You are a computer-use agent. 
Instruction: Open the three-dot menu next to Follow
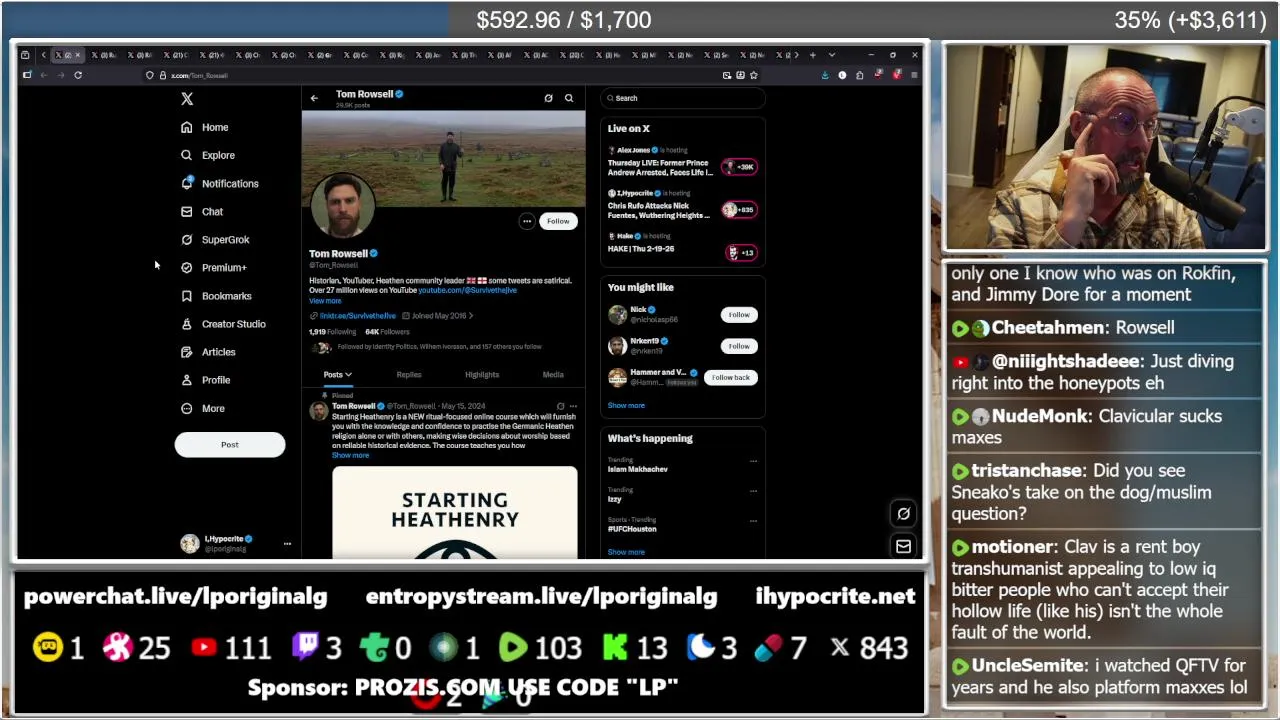pyautogui.click(x=527, y=221)
